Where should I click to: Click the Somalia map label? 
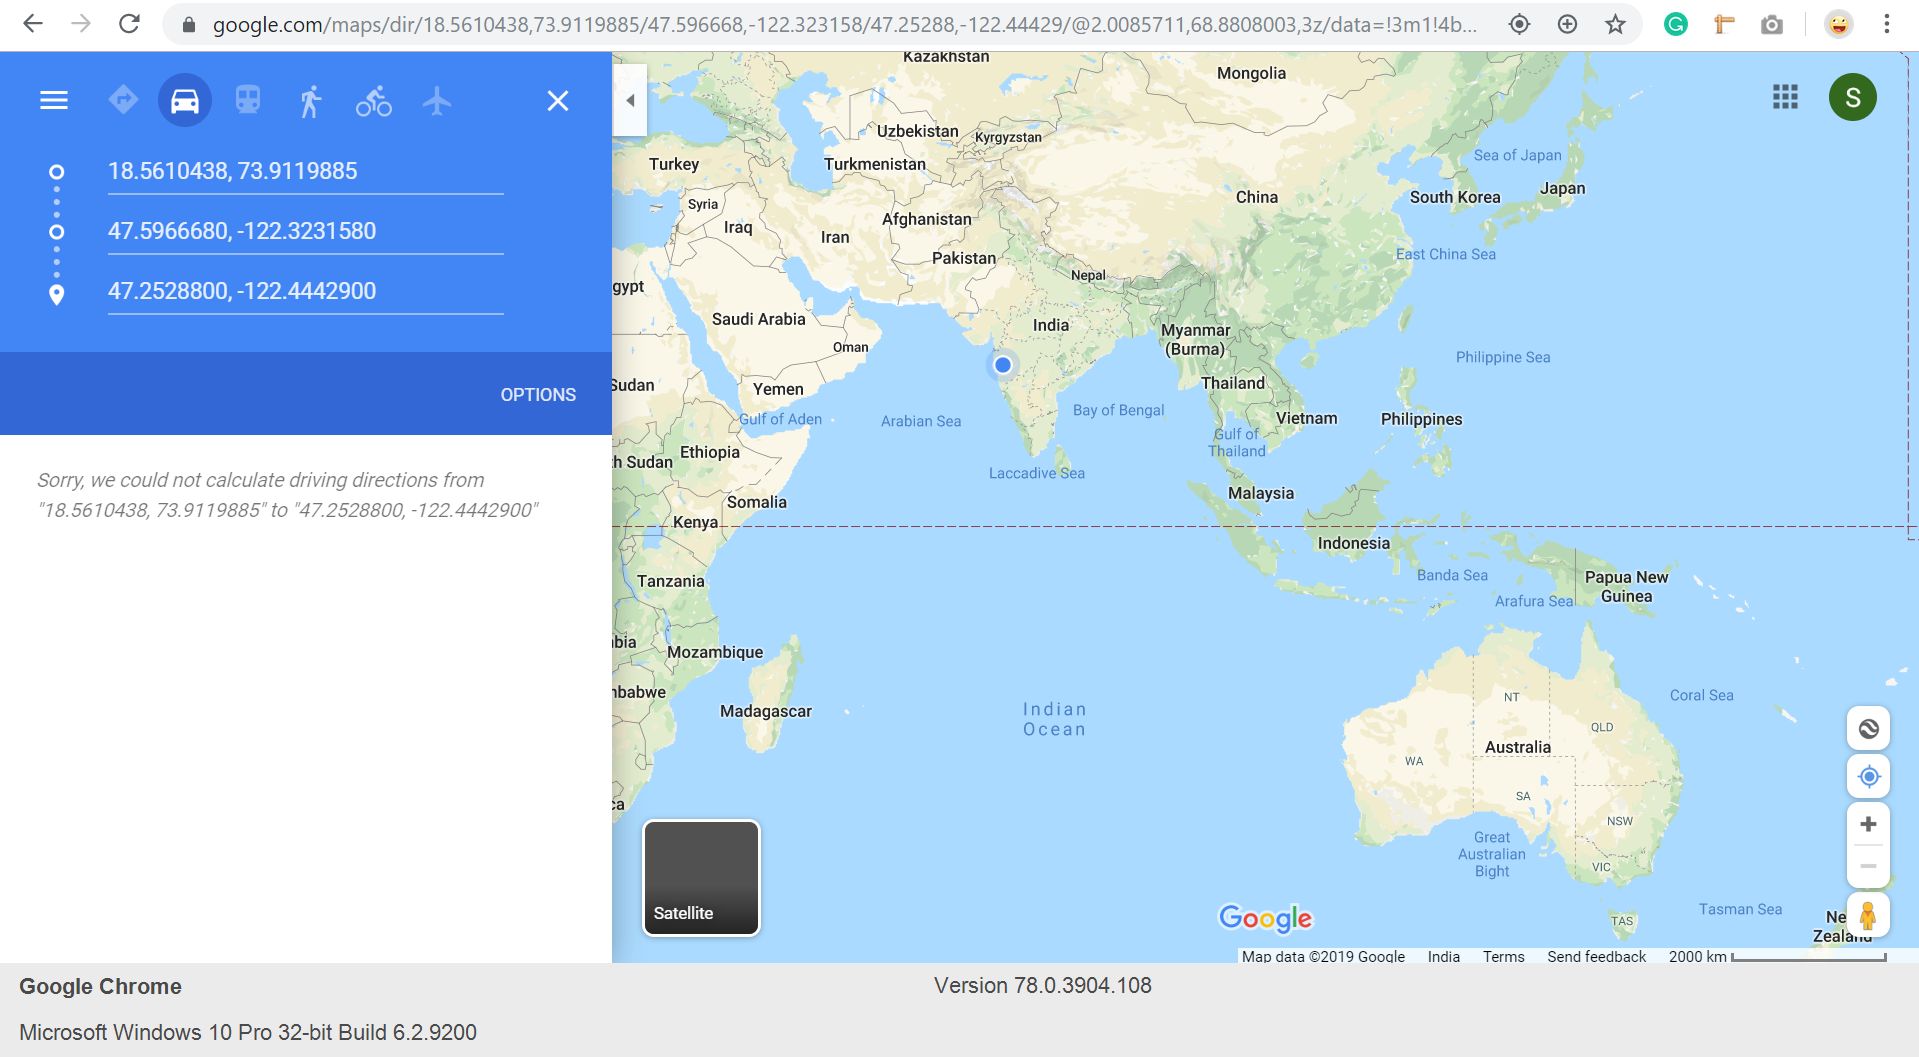tap(756, 502)
